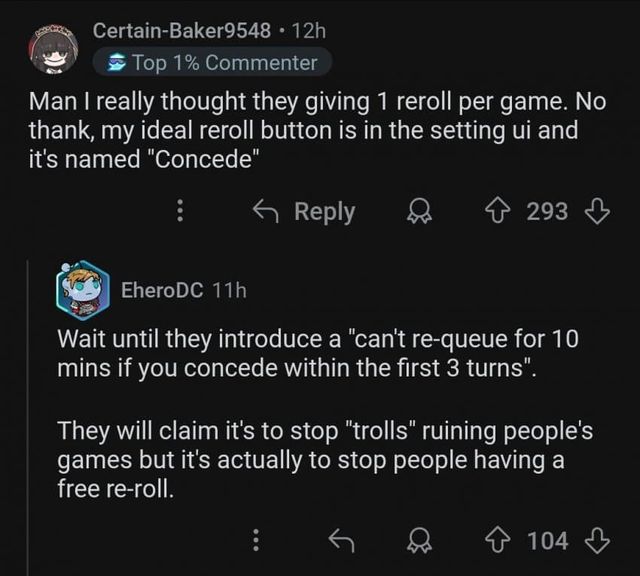The image size is (640, 576).
Task: Click the 104 vote count
Action: coord(548,541)
